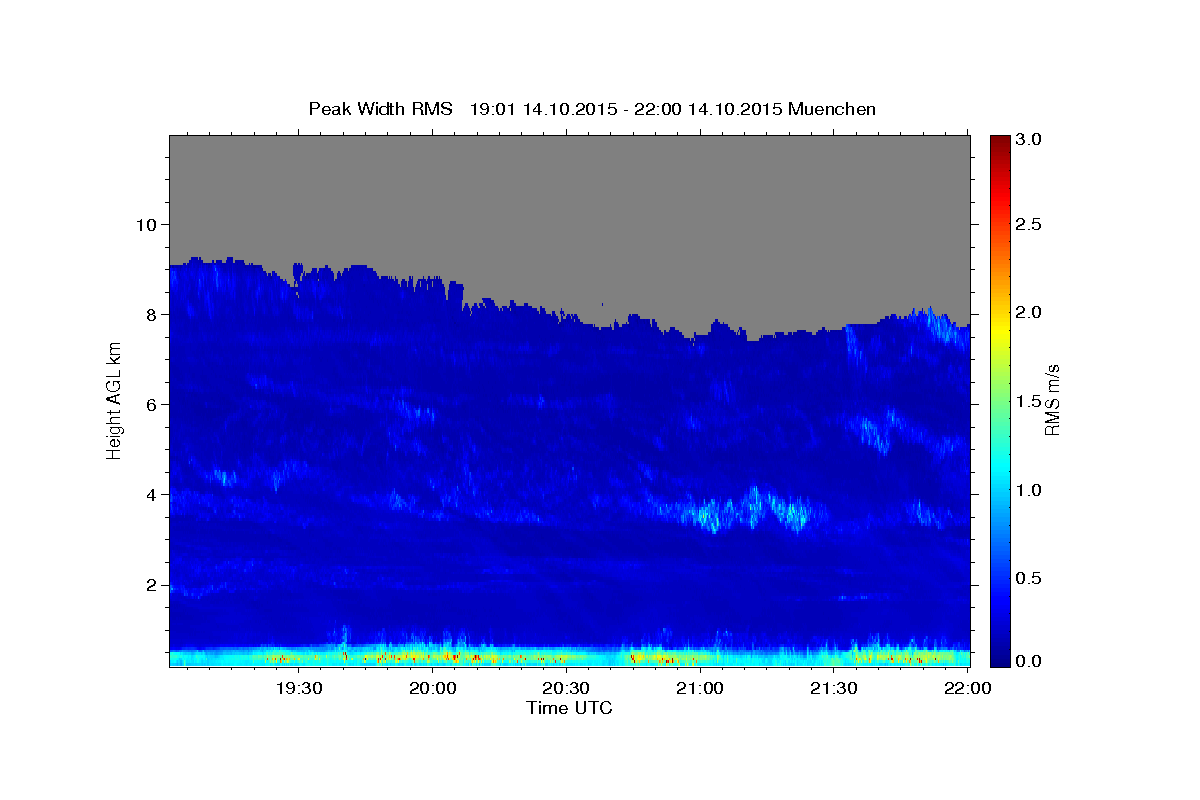This screenshot has width=1200, height=800.
Task: Click the height tick label 2
Action: click(154, 585)
